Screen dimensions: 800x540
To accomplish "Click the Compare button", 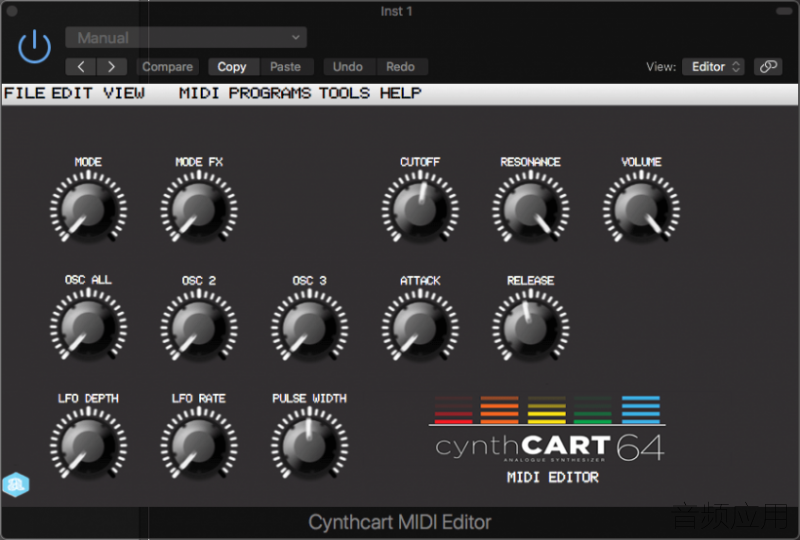I will (167, 66).
